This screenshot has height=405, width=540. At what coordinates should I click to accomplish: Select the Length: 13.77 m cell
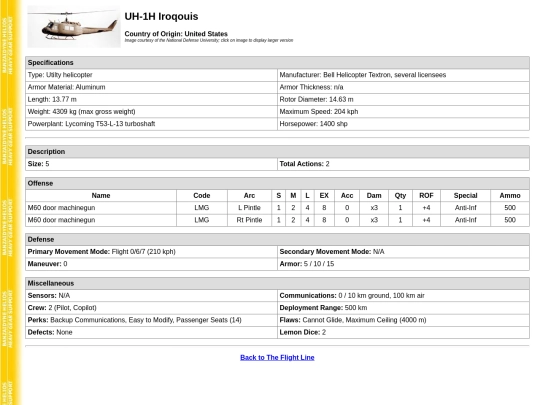tap(151, 100)
